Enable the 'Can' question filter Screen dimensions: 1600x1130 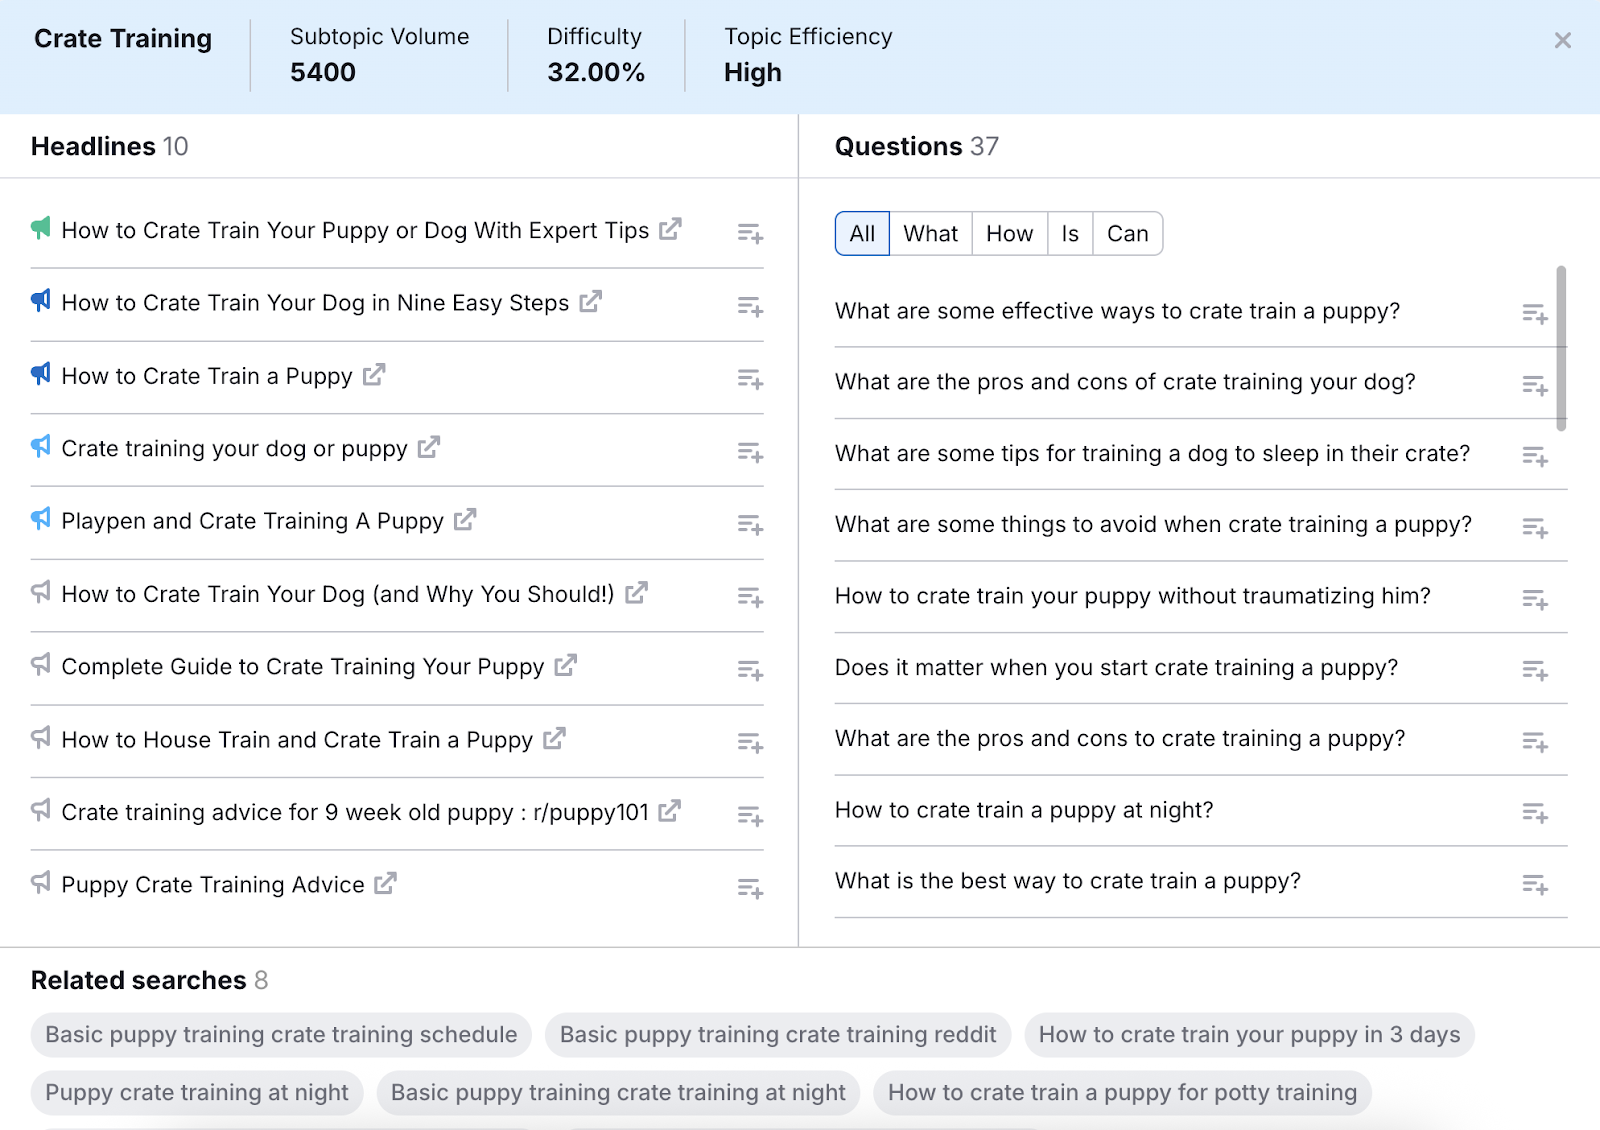coord(1127,233)
